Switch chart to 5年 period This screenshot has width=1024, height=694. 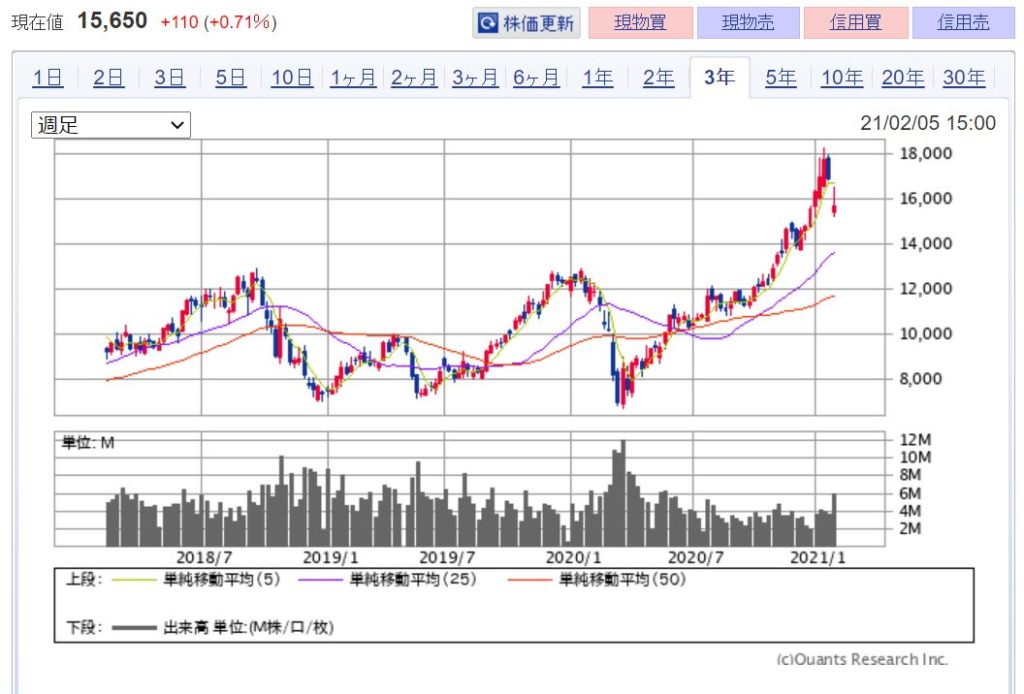click(780, 78)
